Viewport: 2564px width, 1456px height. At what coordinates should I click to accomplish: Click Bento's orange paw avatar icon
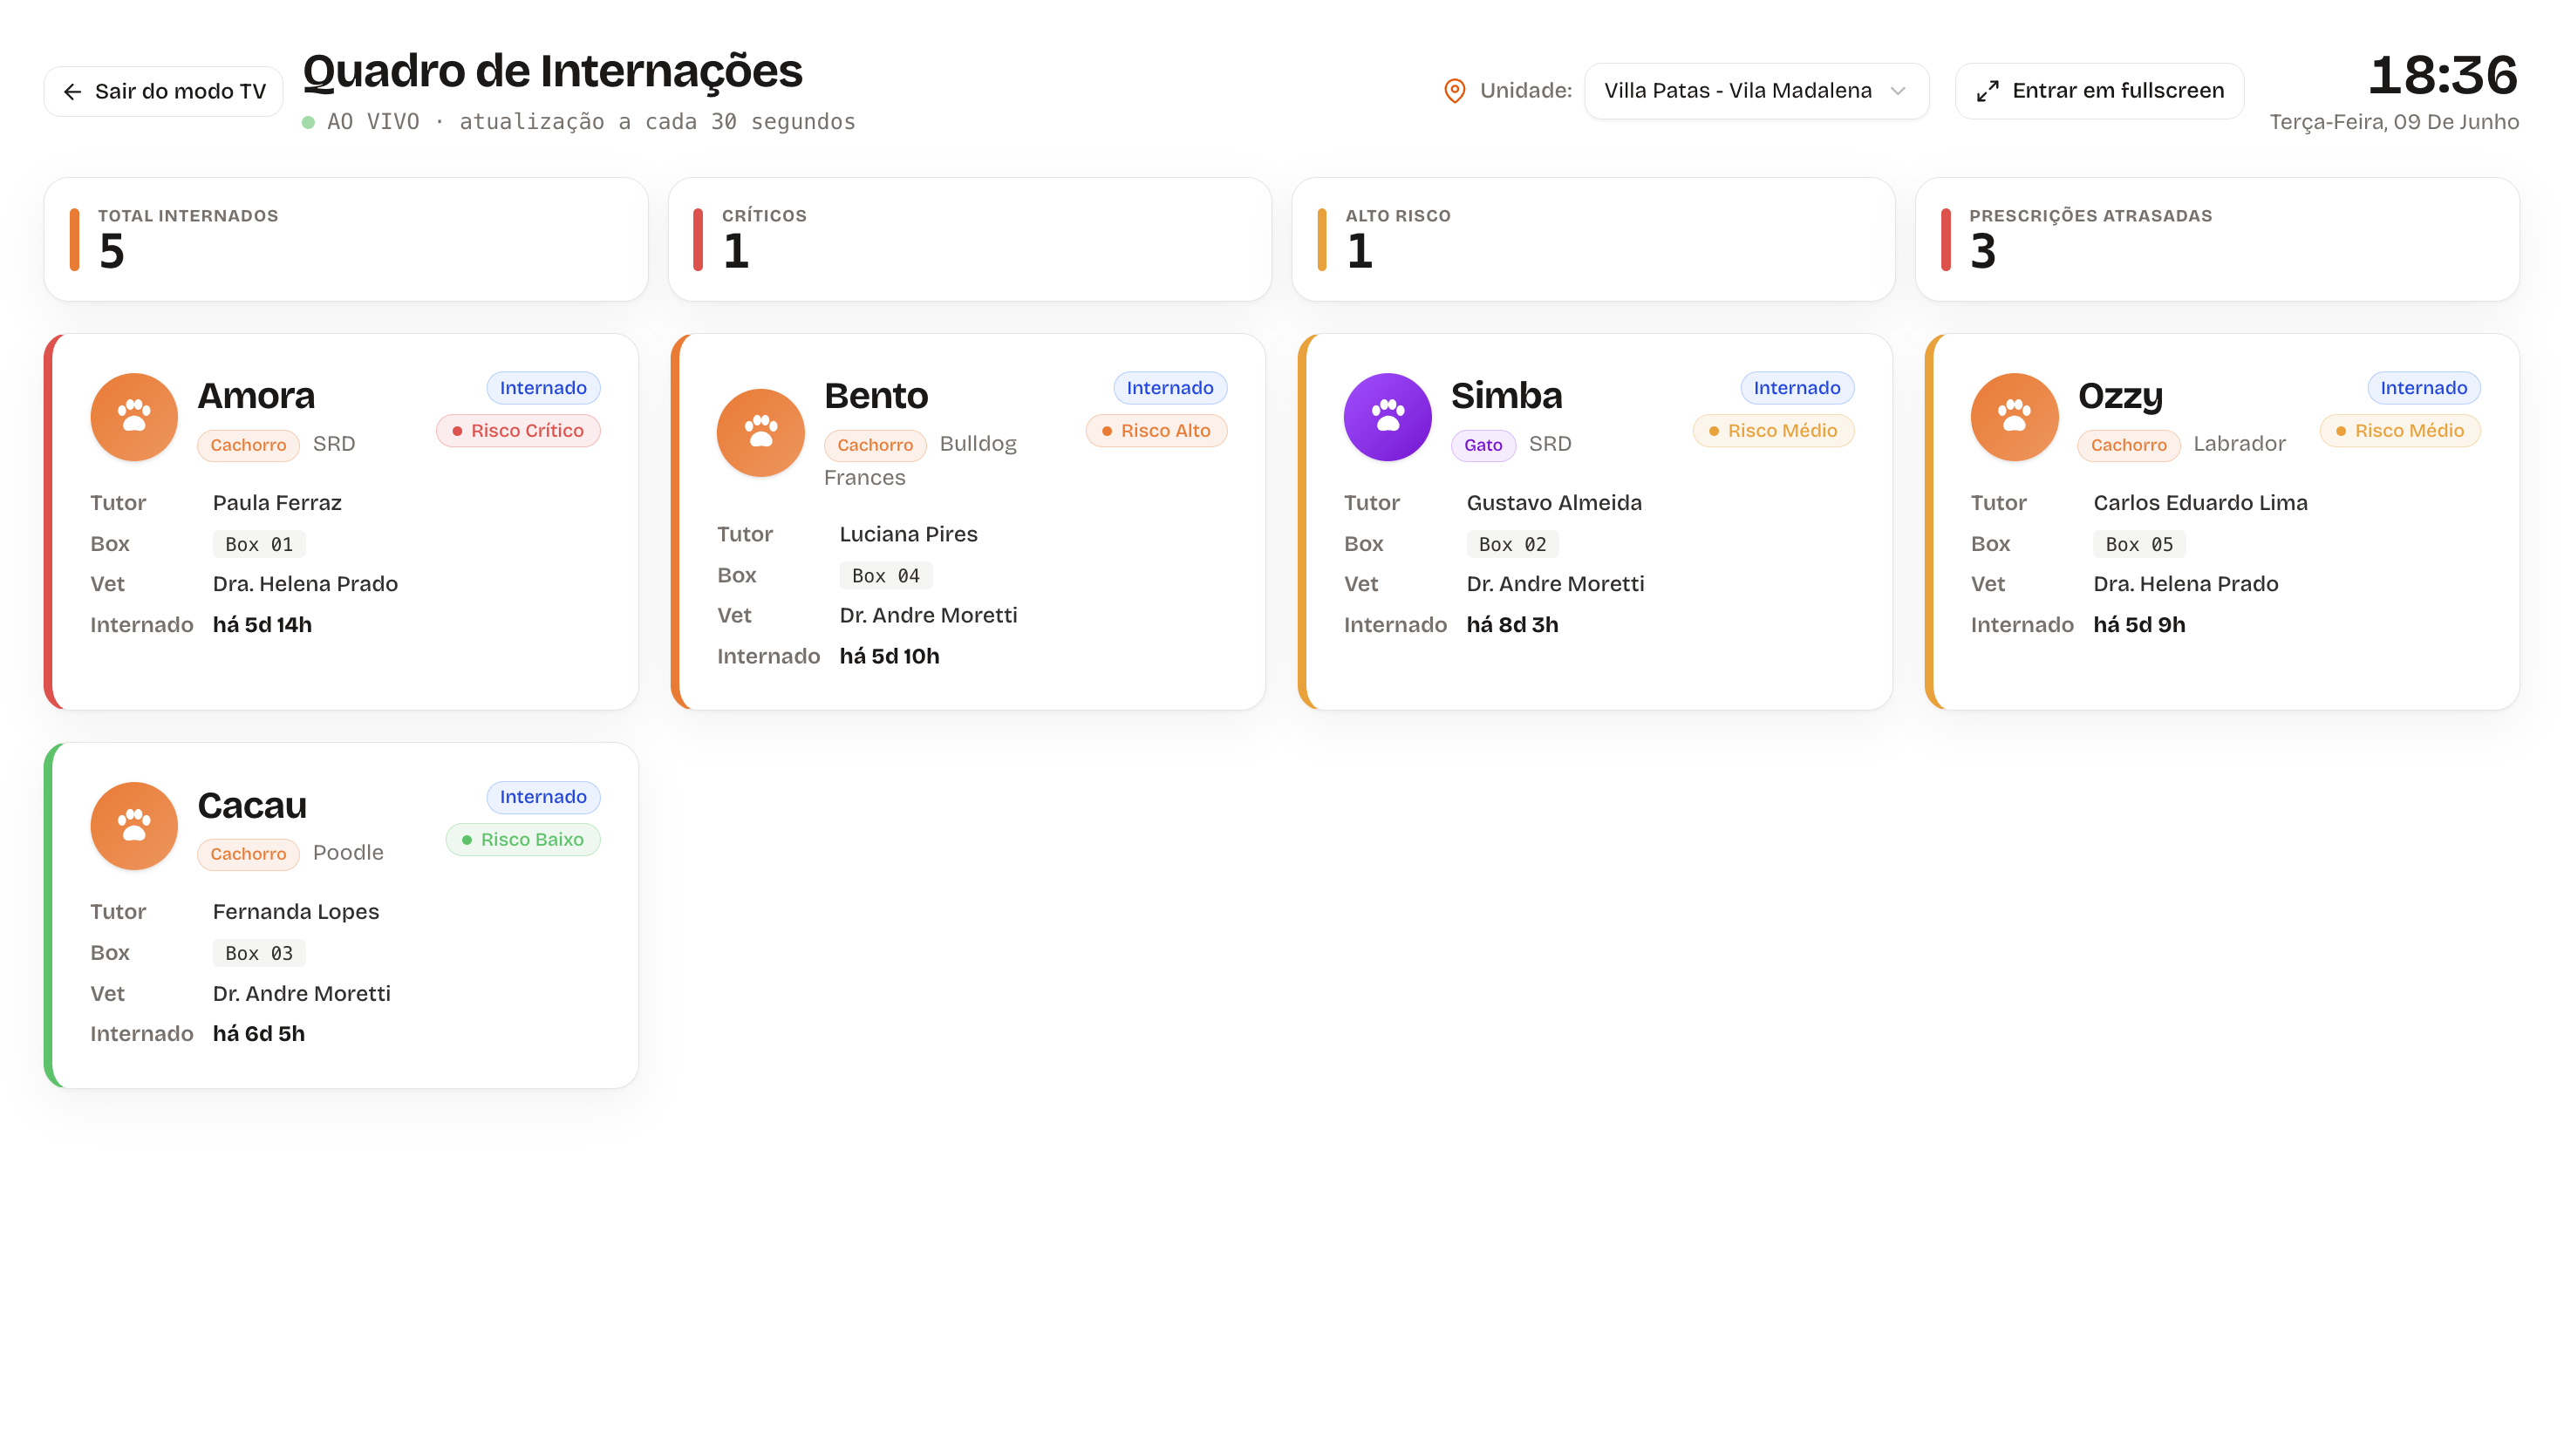(760, 432)
